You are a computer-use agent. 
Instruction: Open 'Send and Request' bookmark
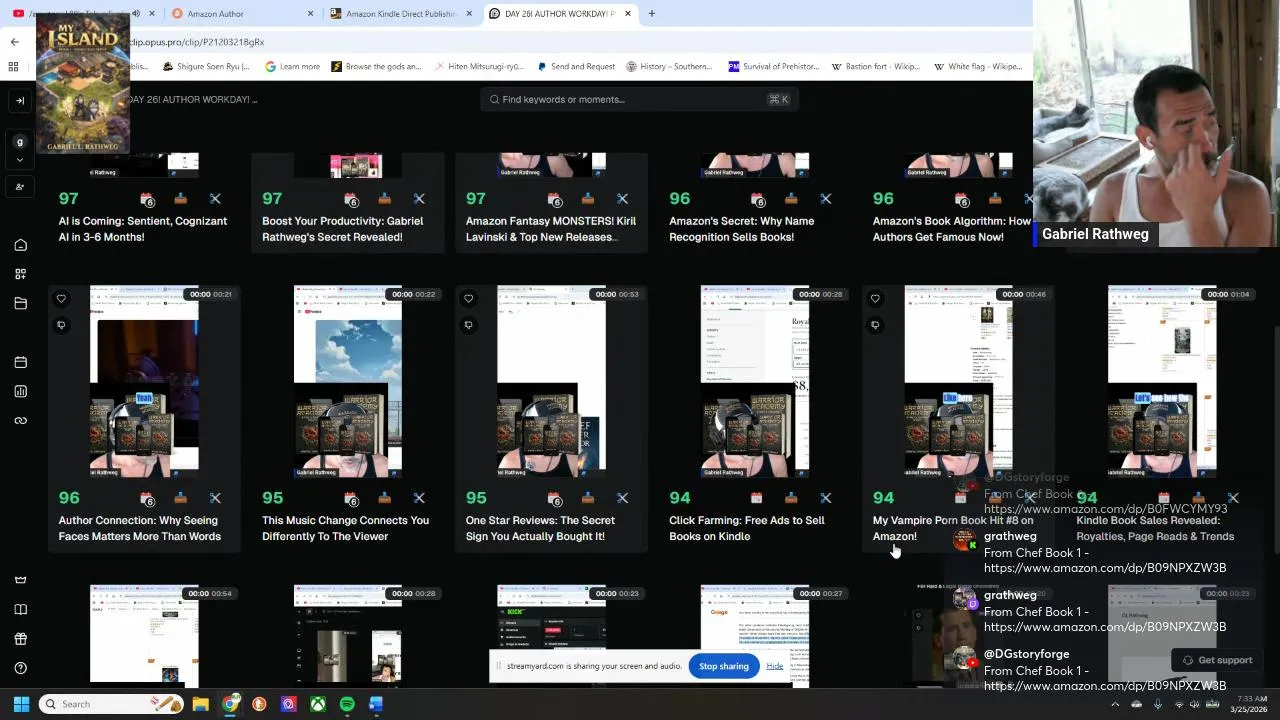click(576, 67)
